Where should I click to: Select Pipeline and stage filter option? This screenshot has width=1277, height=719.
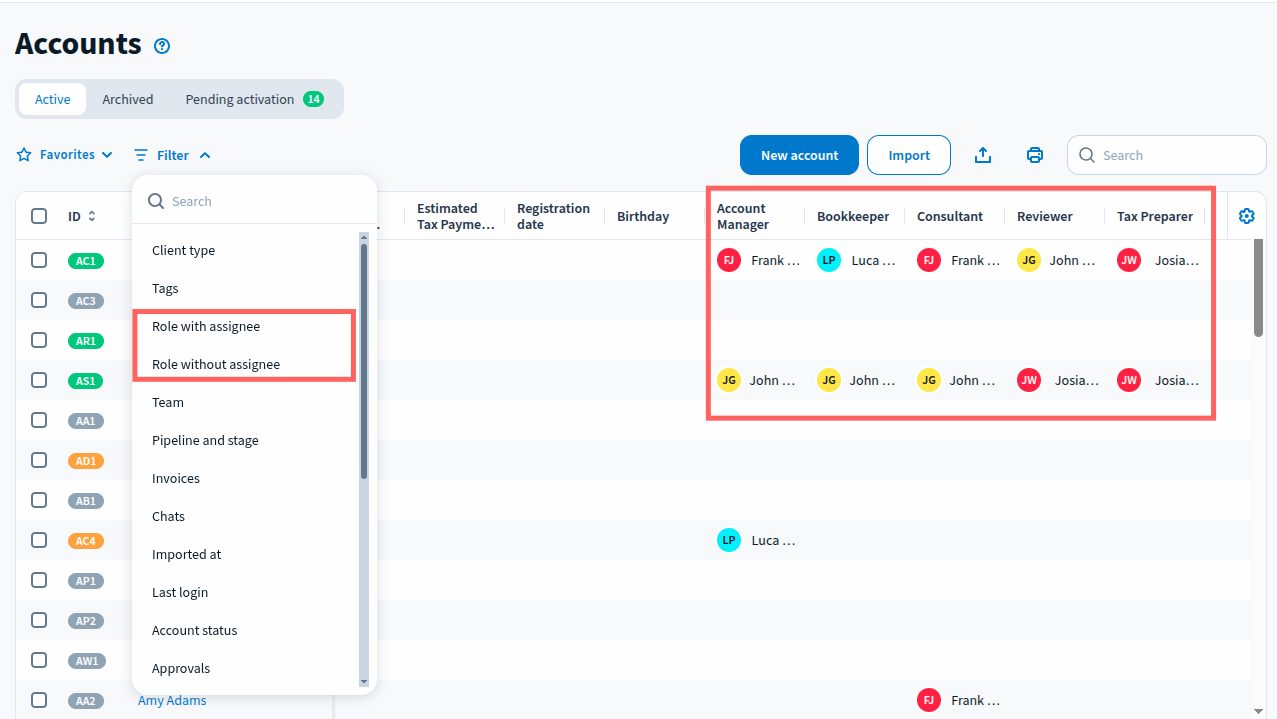tap(205, 441)
